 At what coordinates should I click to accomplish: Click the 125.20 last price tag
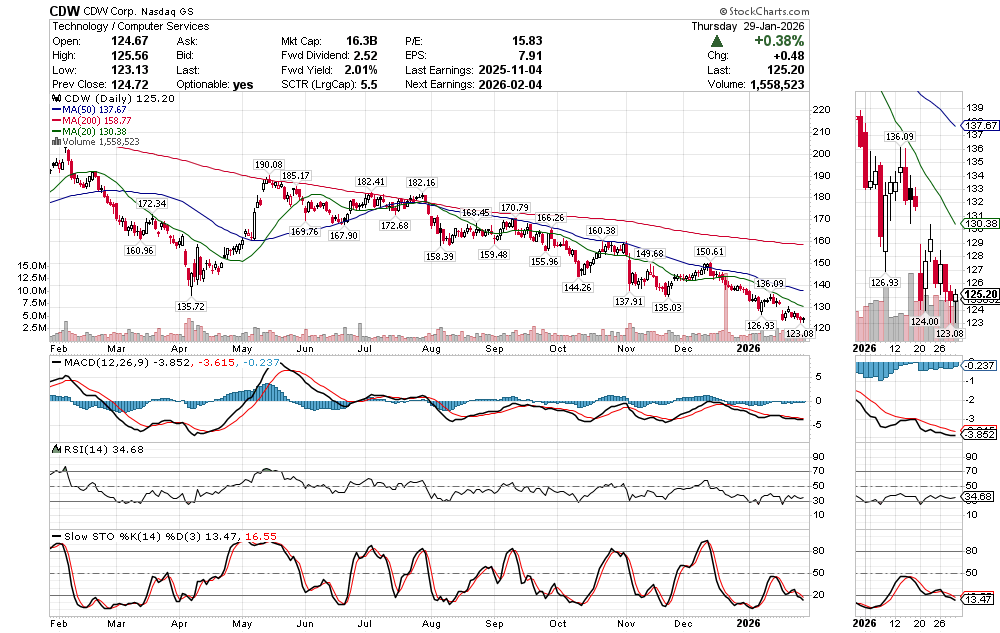click(978, 294)
